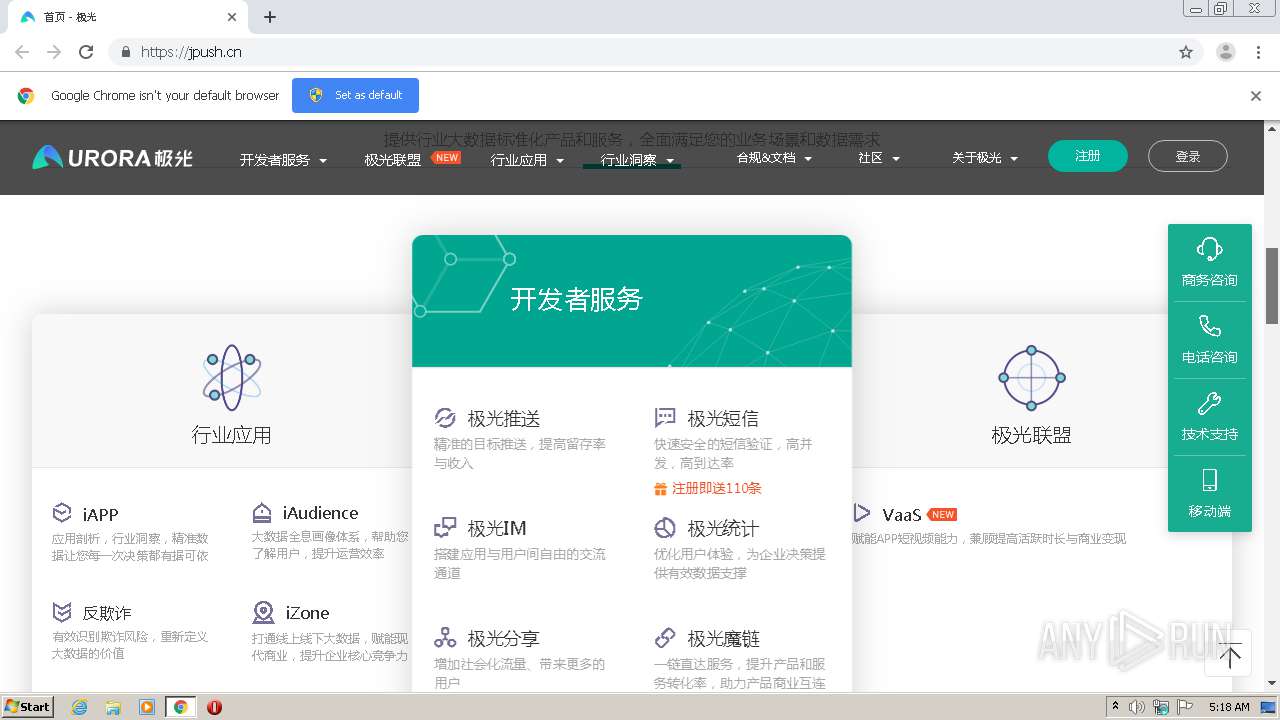The width and height of the screenshot is (1280, 720).
Task: Click the Aurora 极光 logo
Action: coord(112,157)
